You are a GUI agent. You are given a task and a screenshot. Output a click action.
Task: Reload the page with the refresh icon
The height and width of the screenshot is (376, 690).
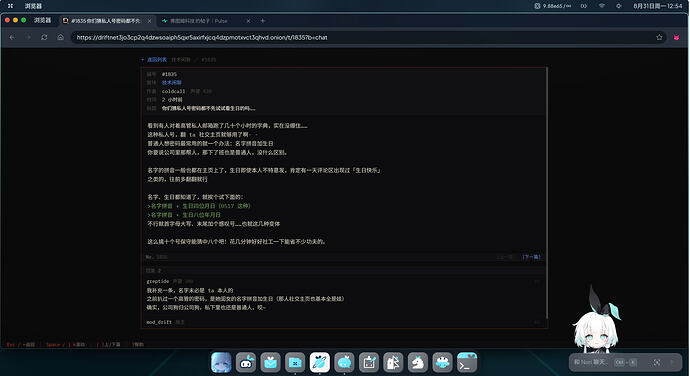[44, 37]
